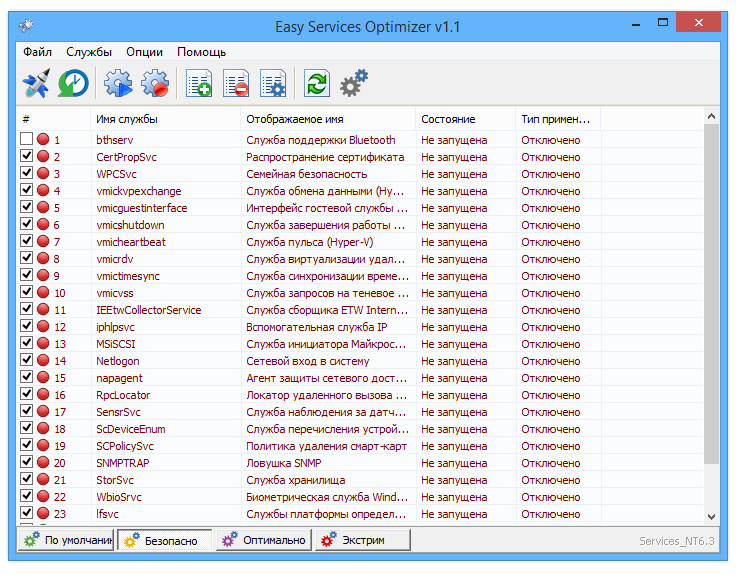Select the RpcLocator service name

[123, 395]
